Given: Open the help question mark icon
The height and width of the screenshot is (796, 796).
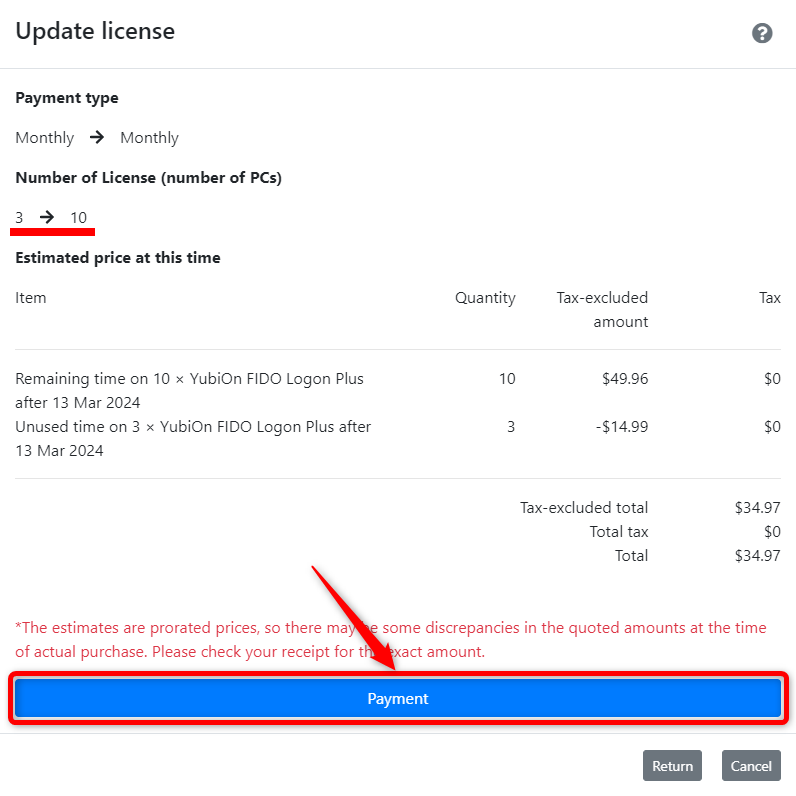Looking at the screenshot, I should pyautogui.click(x=762, y=34).
